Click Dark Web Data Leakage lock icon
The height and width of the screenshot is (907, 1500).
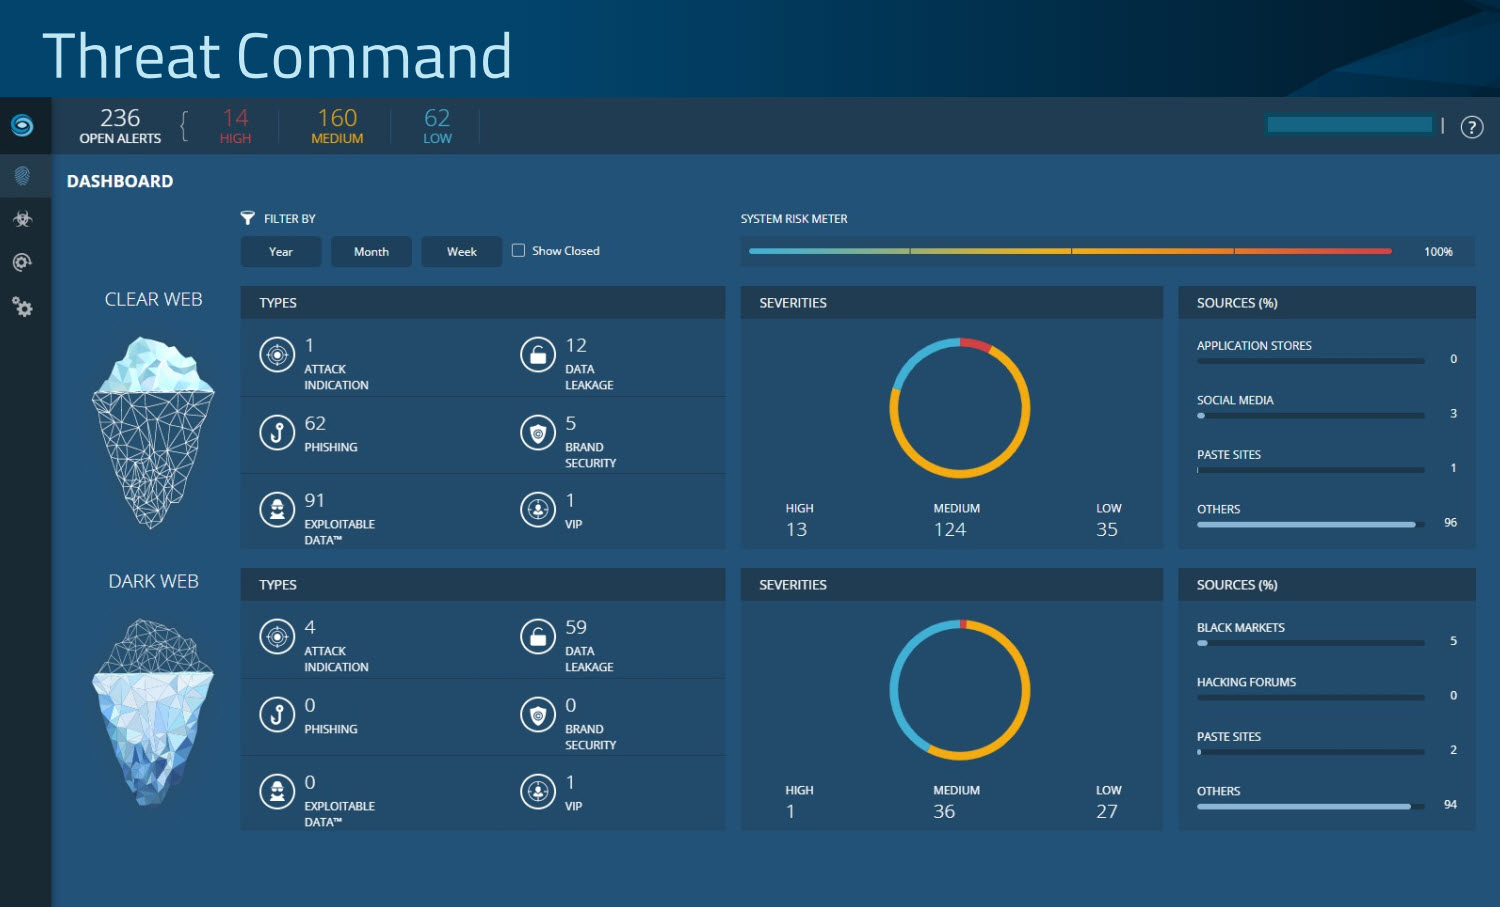(x=538, y=637)
